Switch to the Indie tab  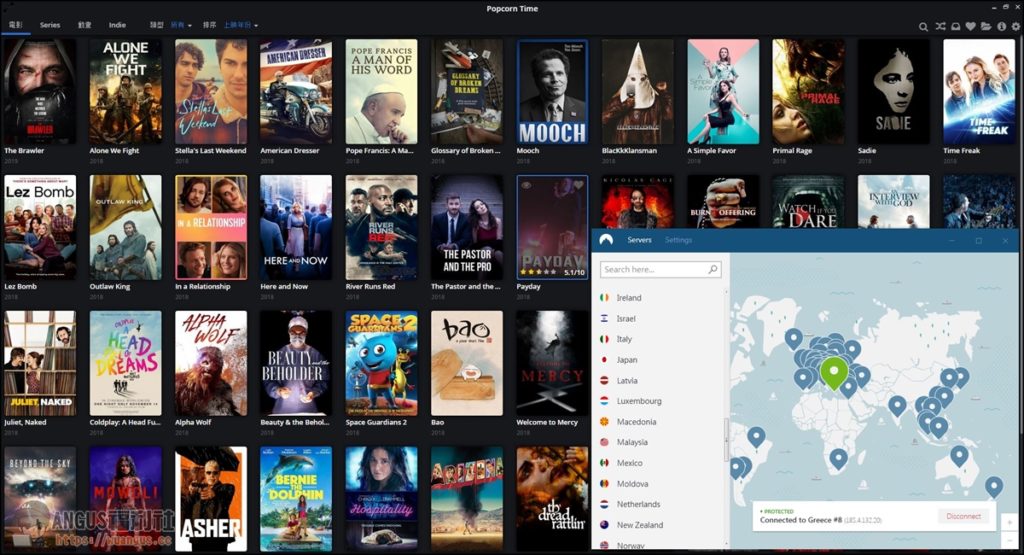pyautogui.click(x=117, y=25)
